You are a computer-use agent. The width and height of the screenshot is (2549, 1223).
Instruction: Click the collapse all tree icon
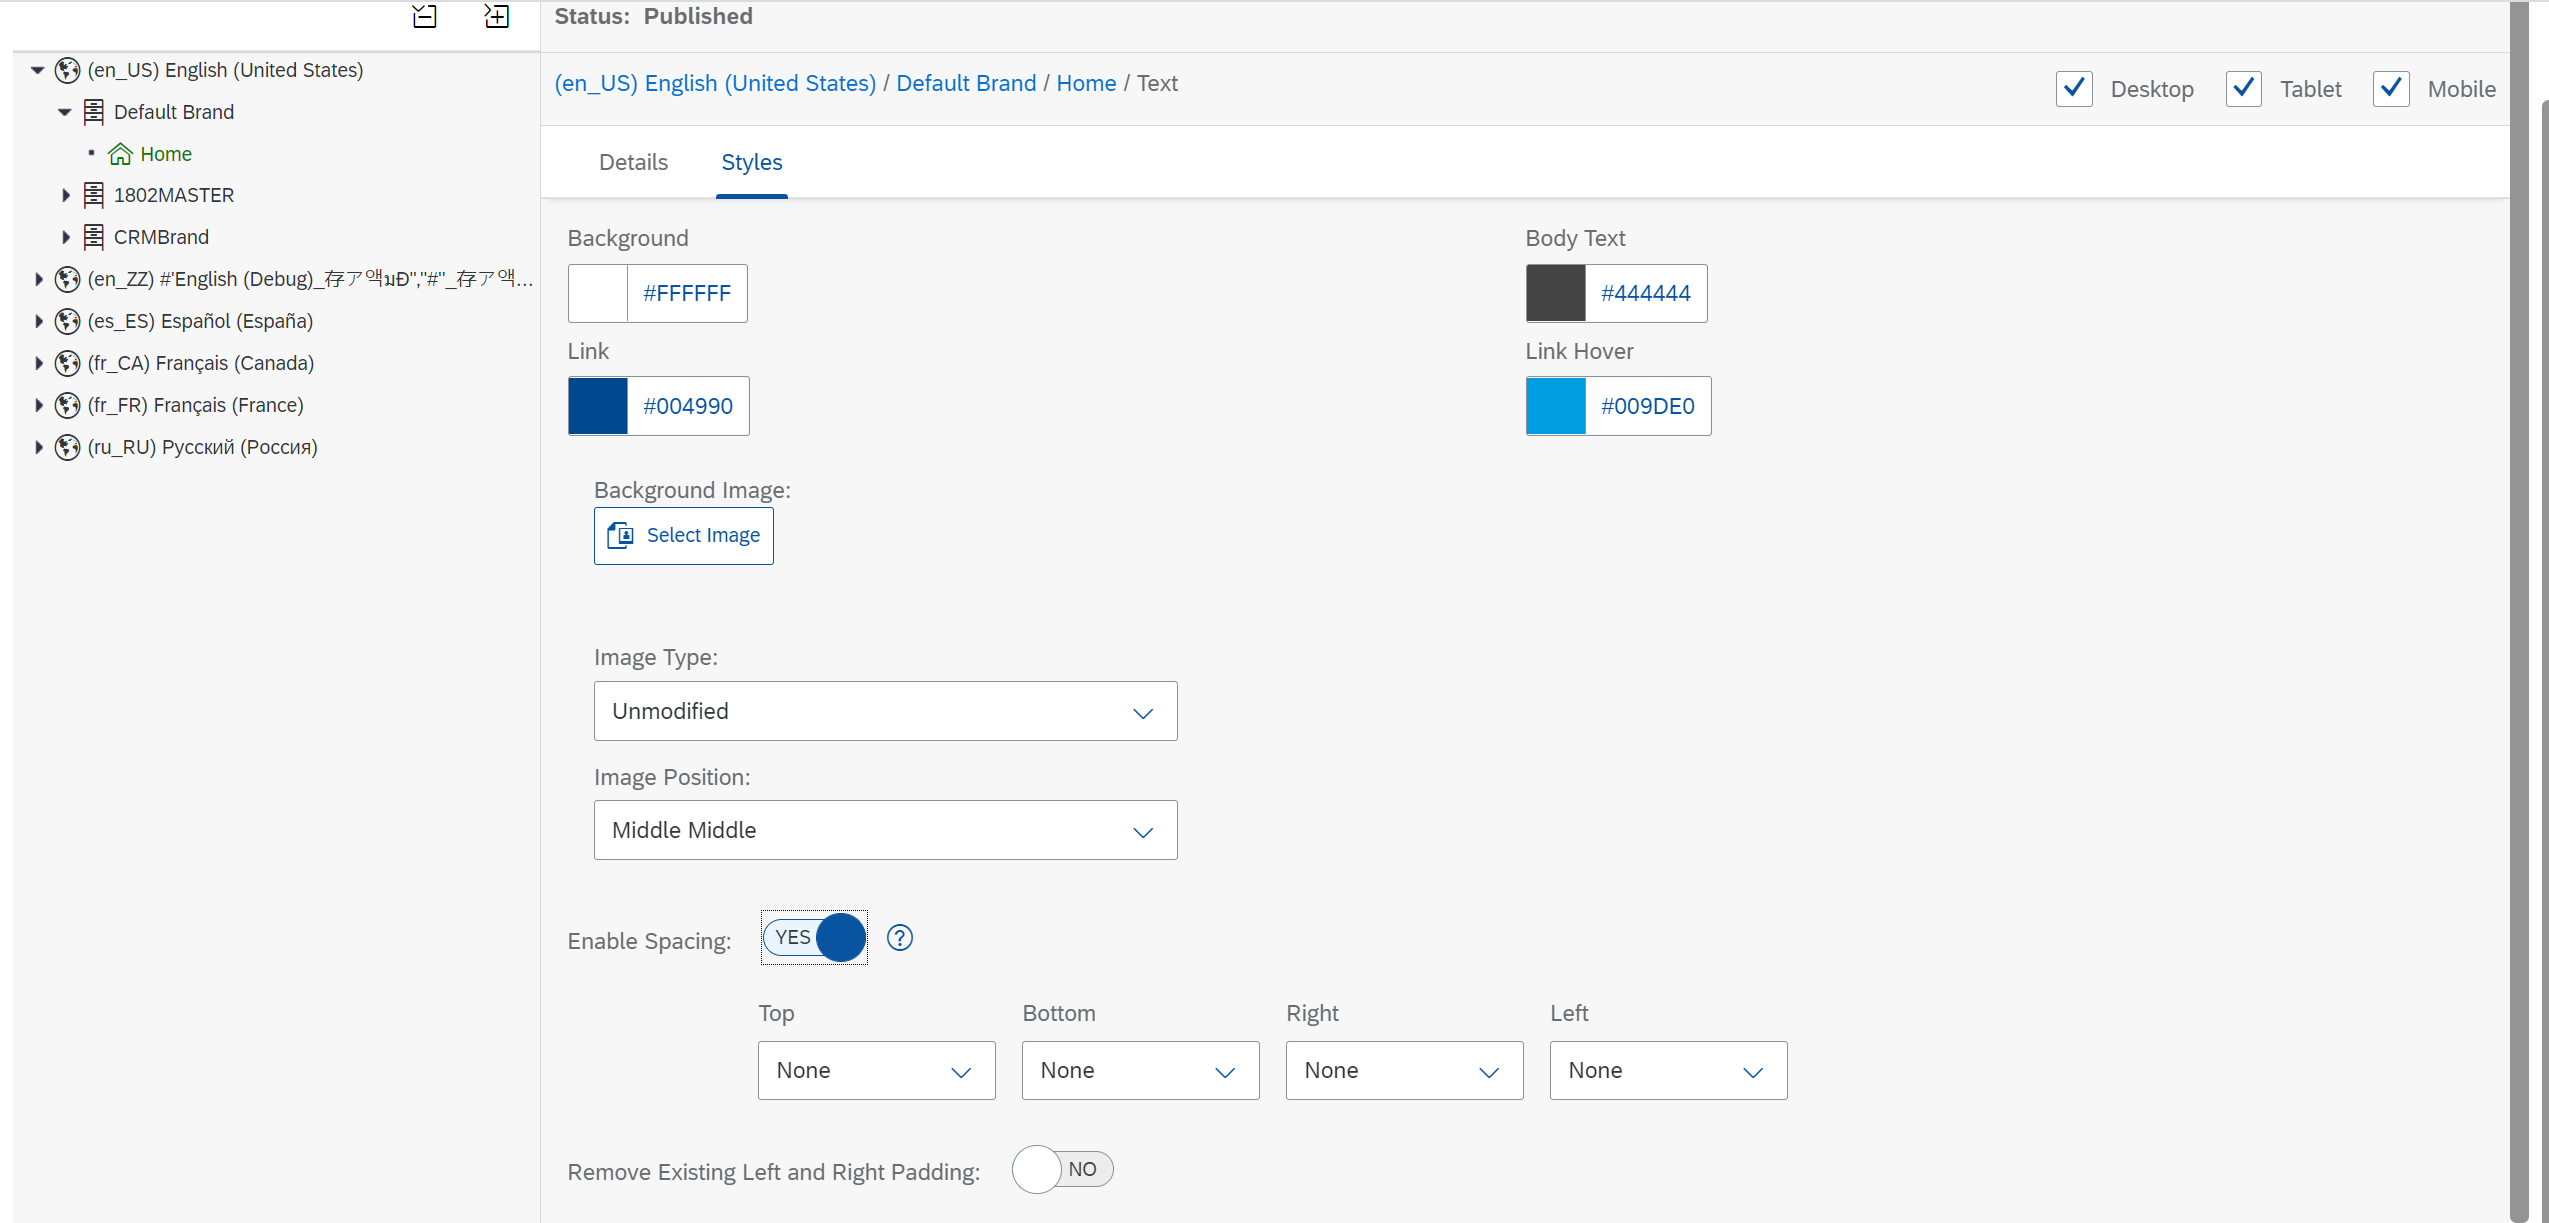click(424, 16)
